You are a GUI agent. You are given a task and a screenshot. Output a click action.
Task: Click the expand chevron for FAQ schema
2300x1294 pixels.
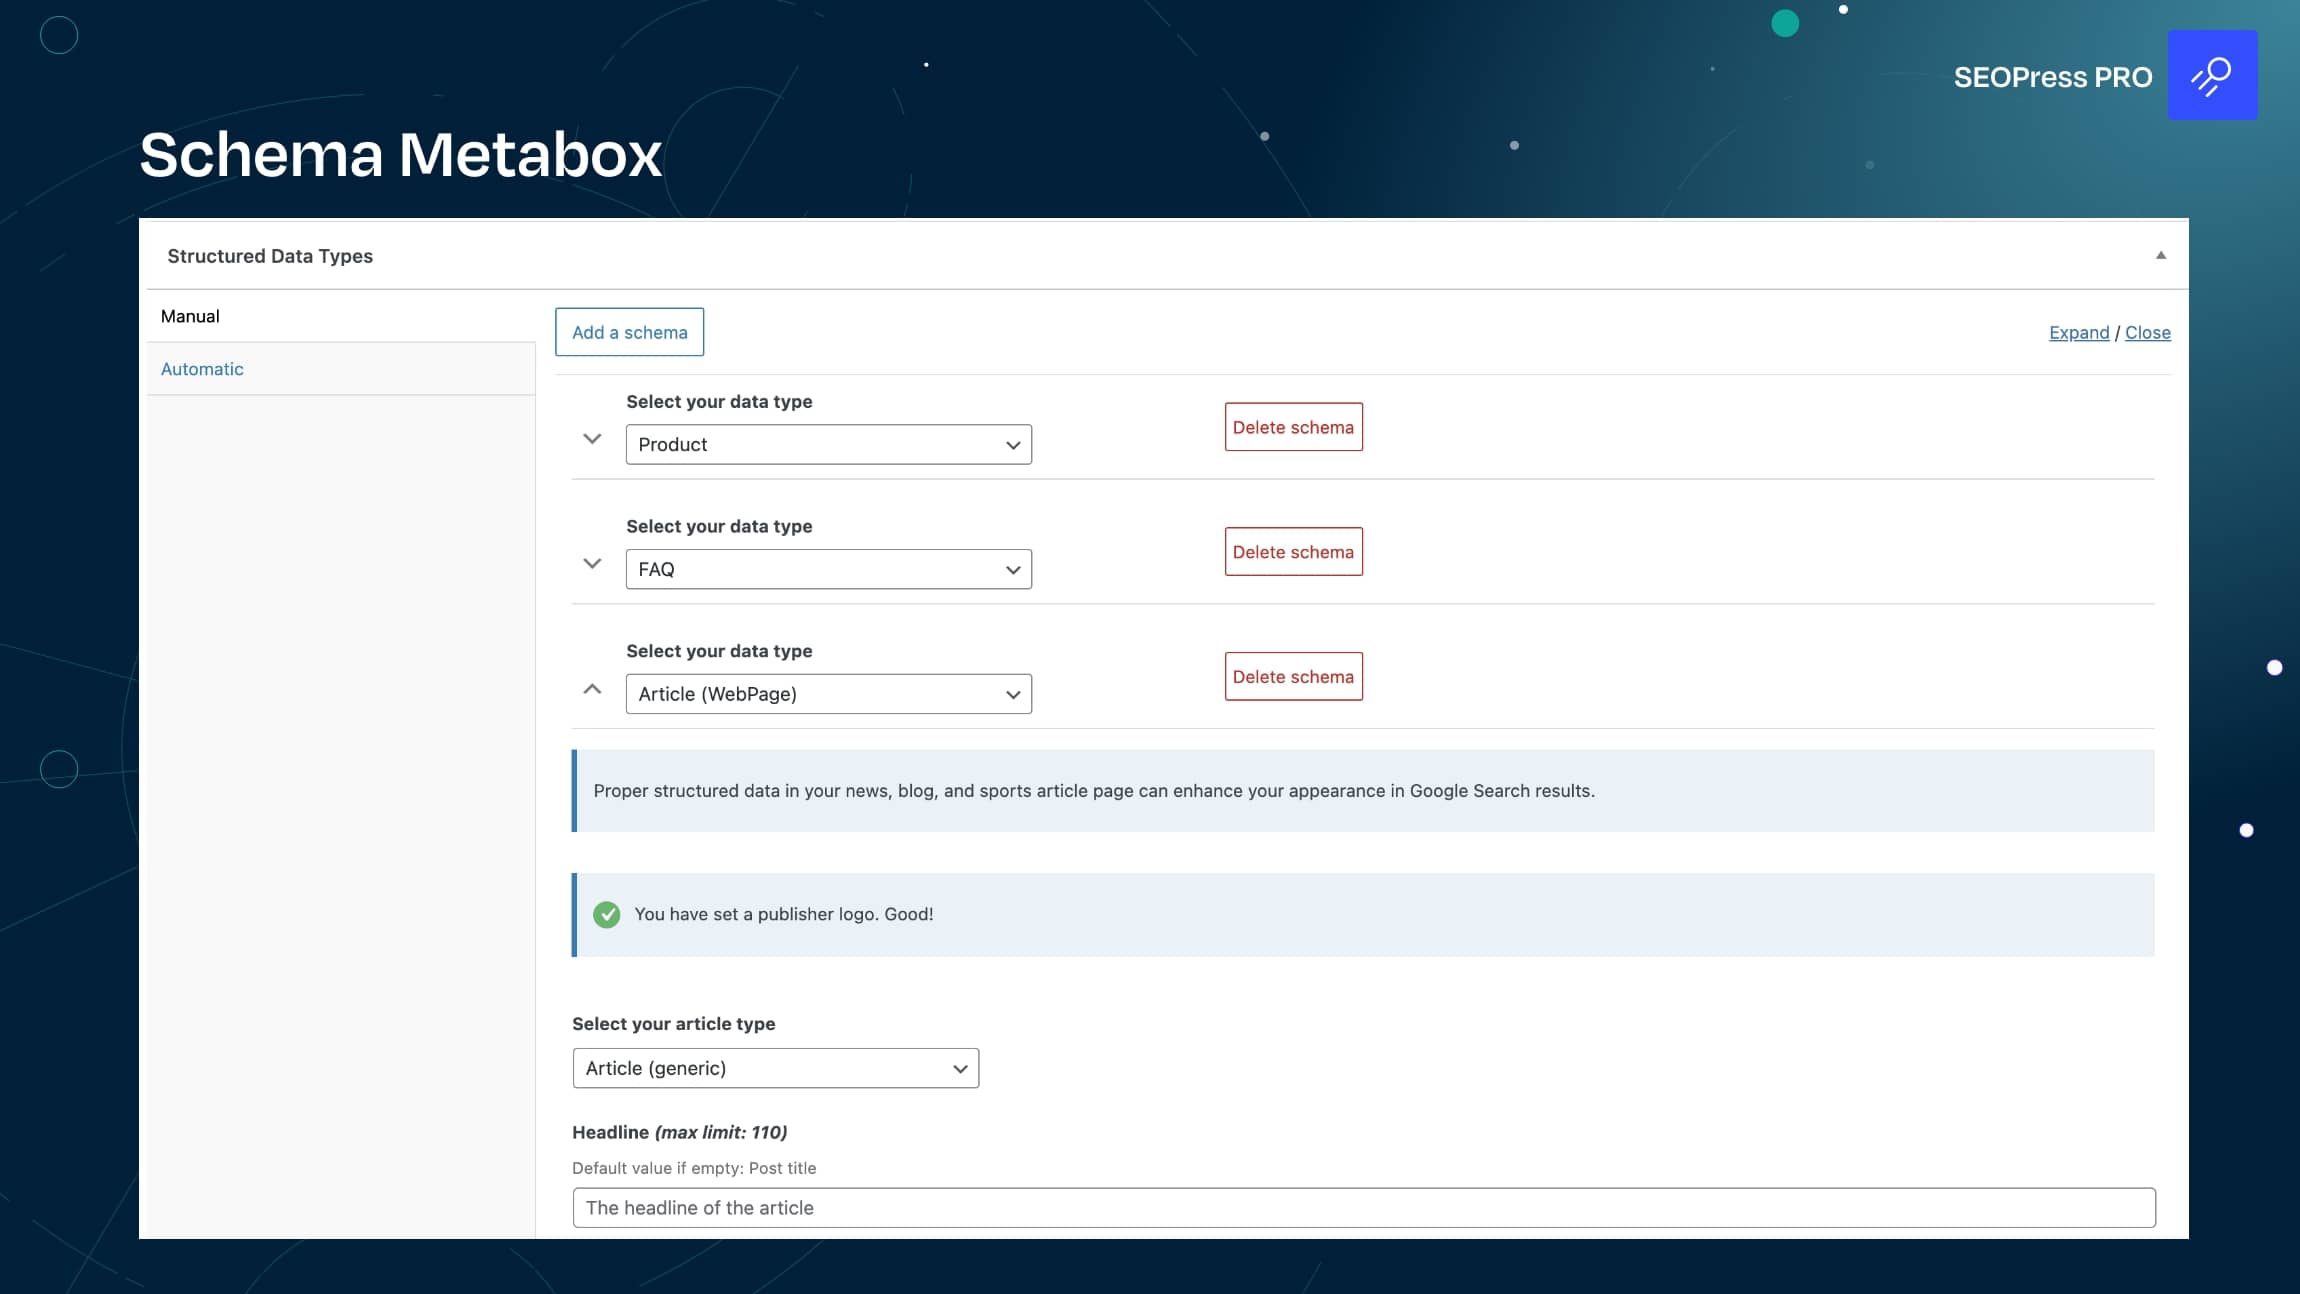tap(592, 562)
